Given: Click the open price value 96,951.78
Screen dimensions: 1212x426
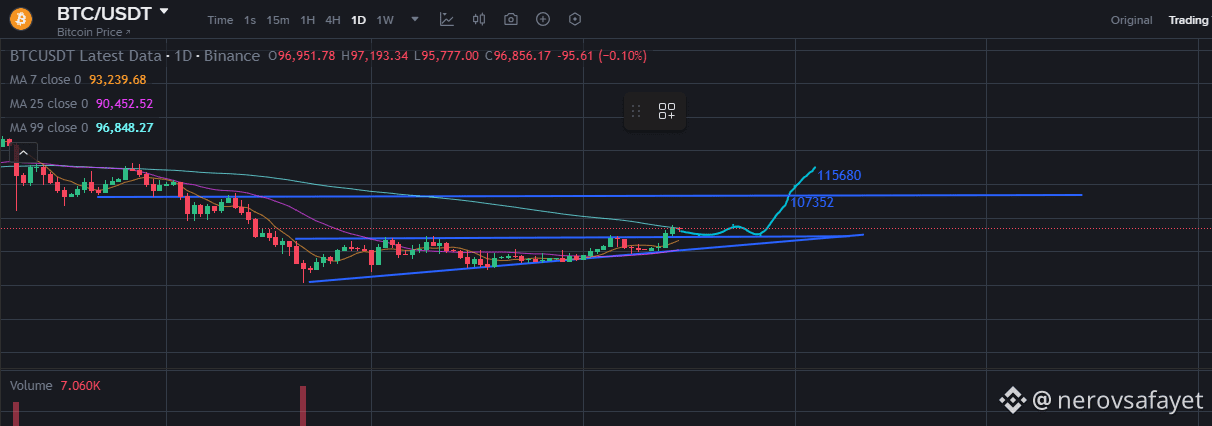Looking at the screenshot, I should [306, 55].
